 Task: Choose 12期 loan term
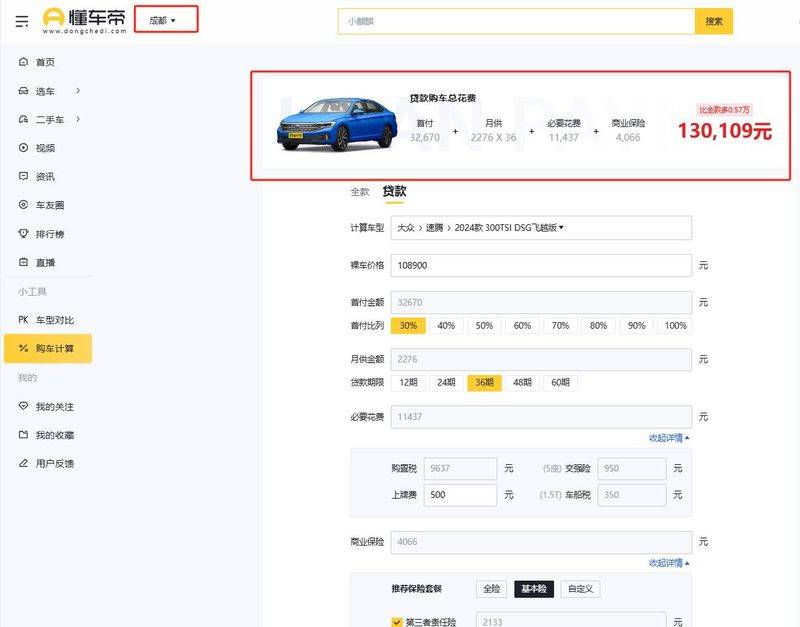tap(408, 383)
